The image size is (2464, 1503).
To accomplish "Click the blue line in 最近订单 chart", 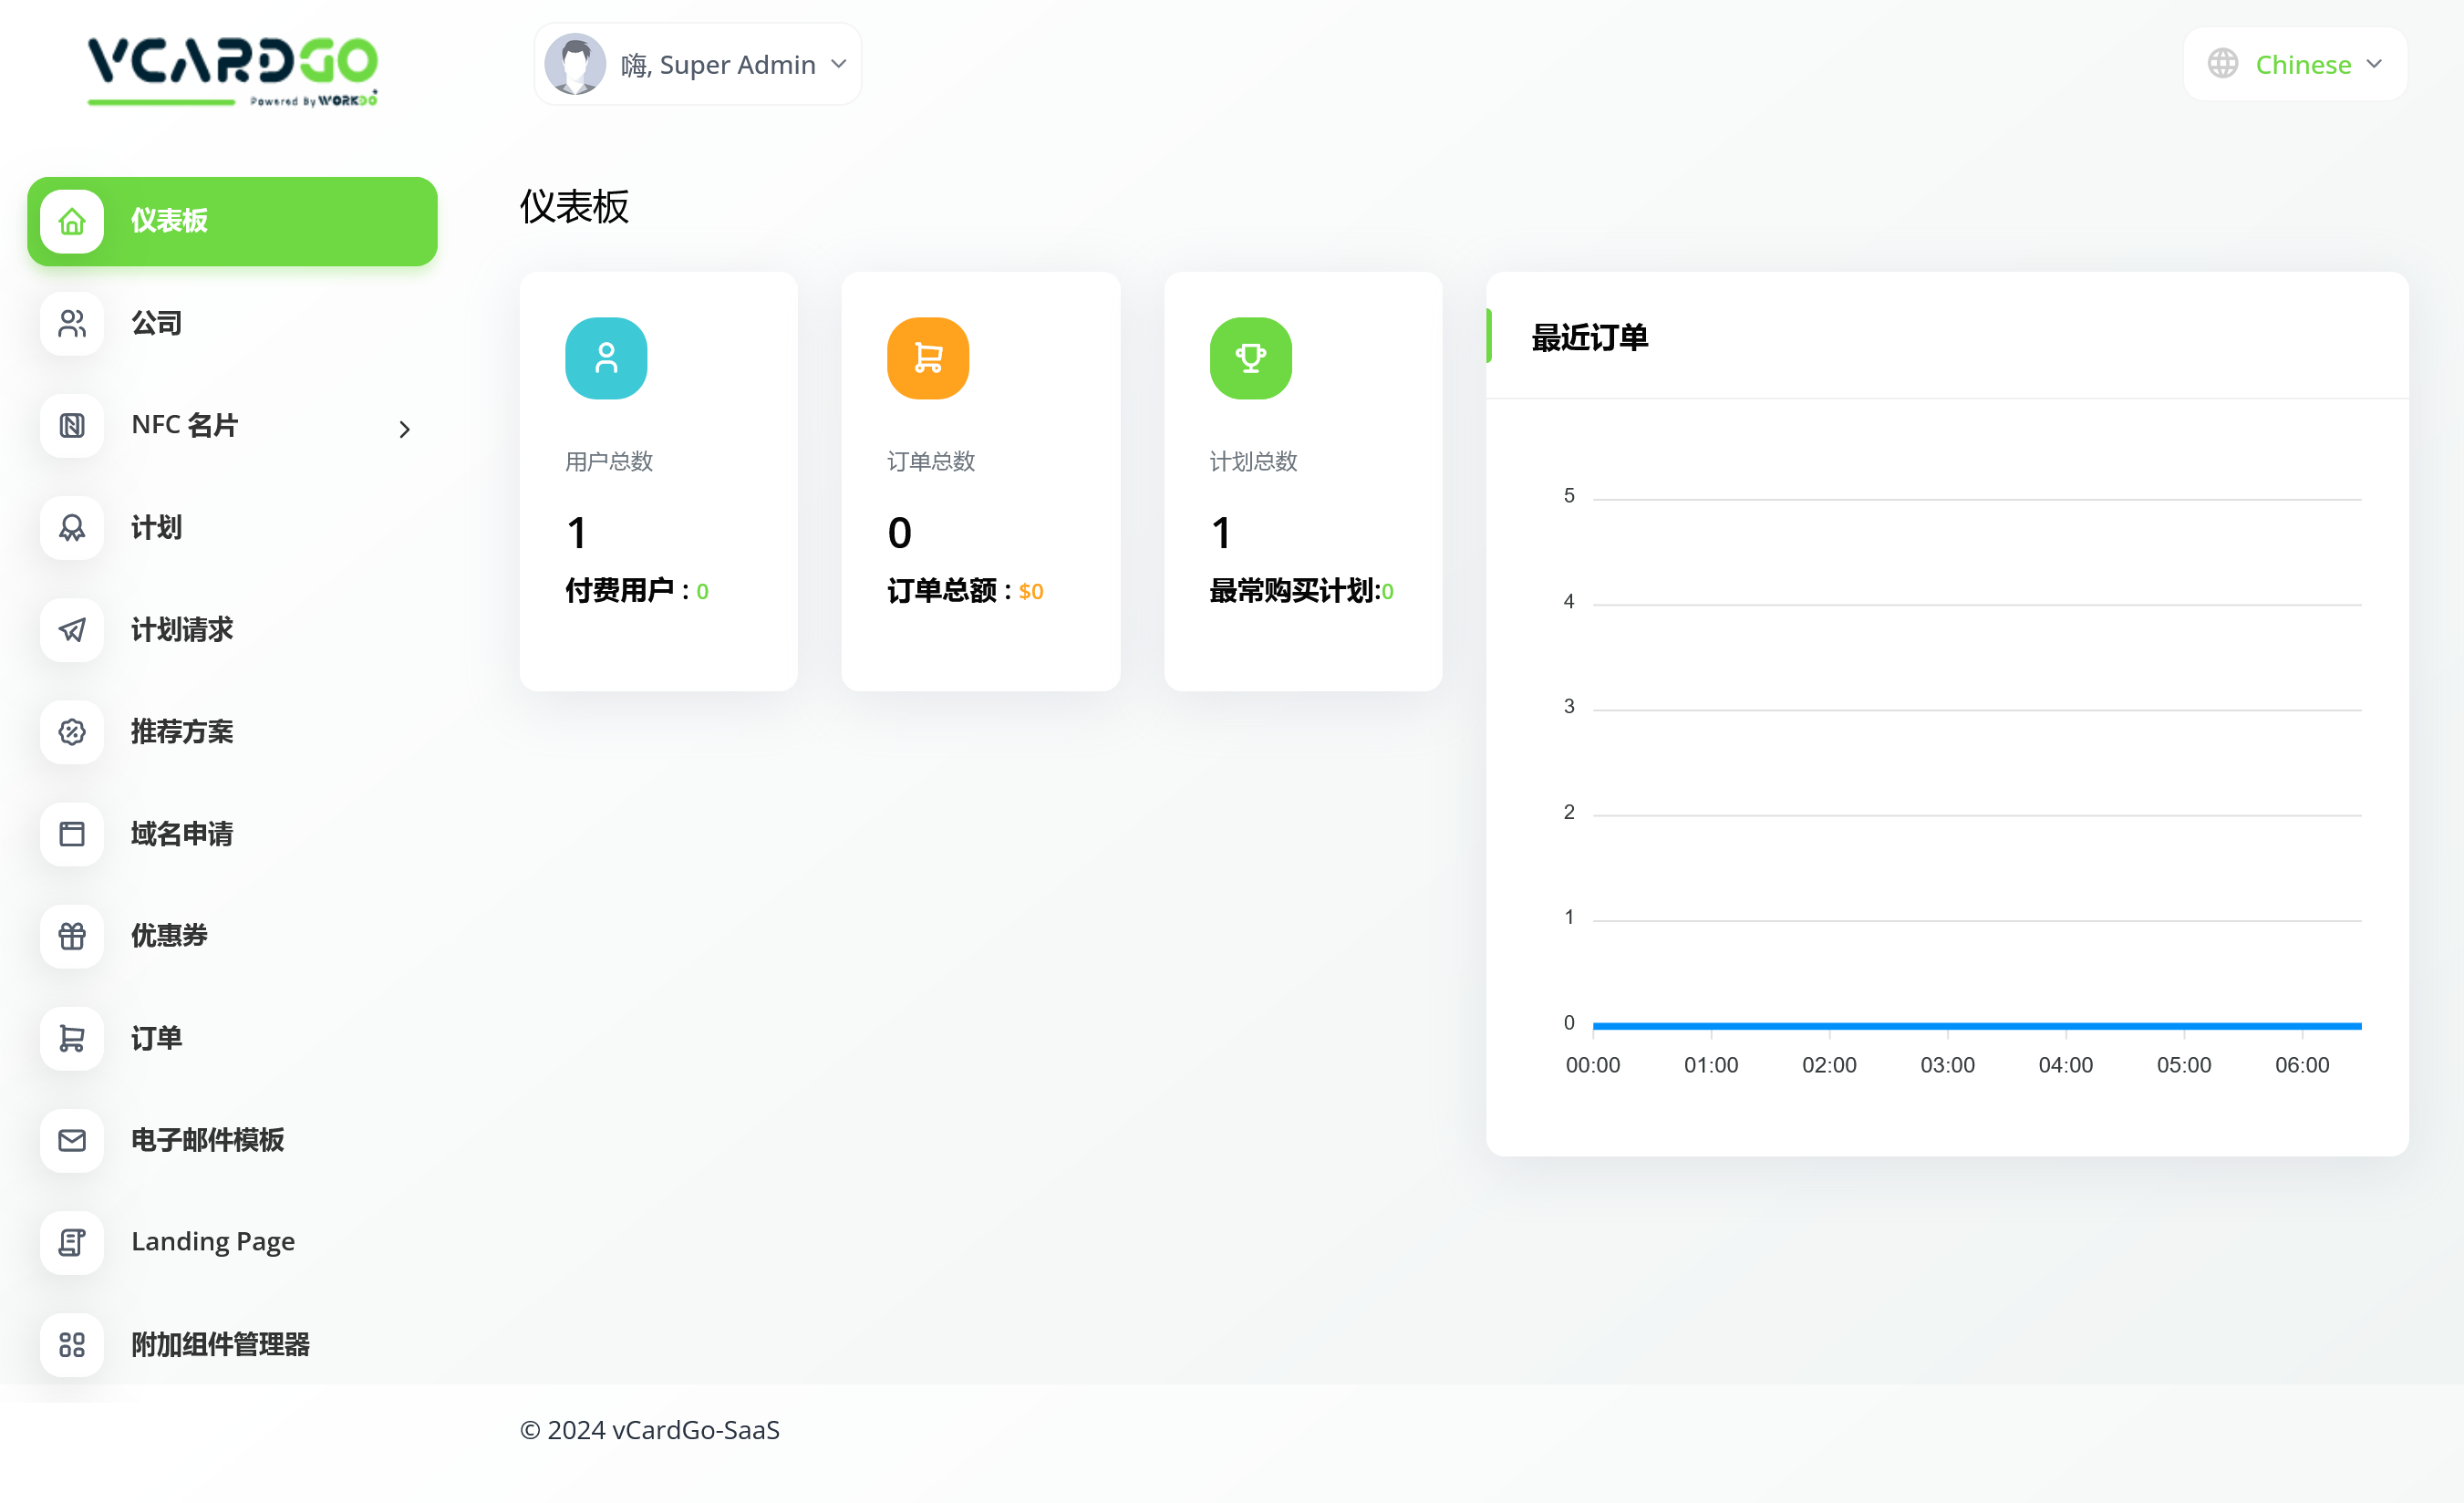I will (x=1976, y=1026).
